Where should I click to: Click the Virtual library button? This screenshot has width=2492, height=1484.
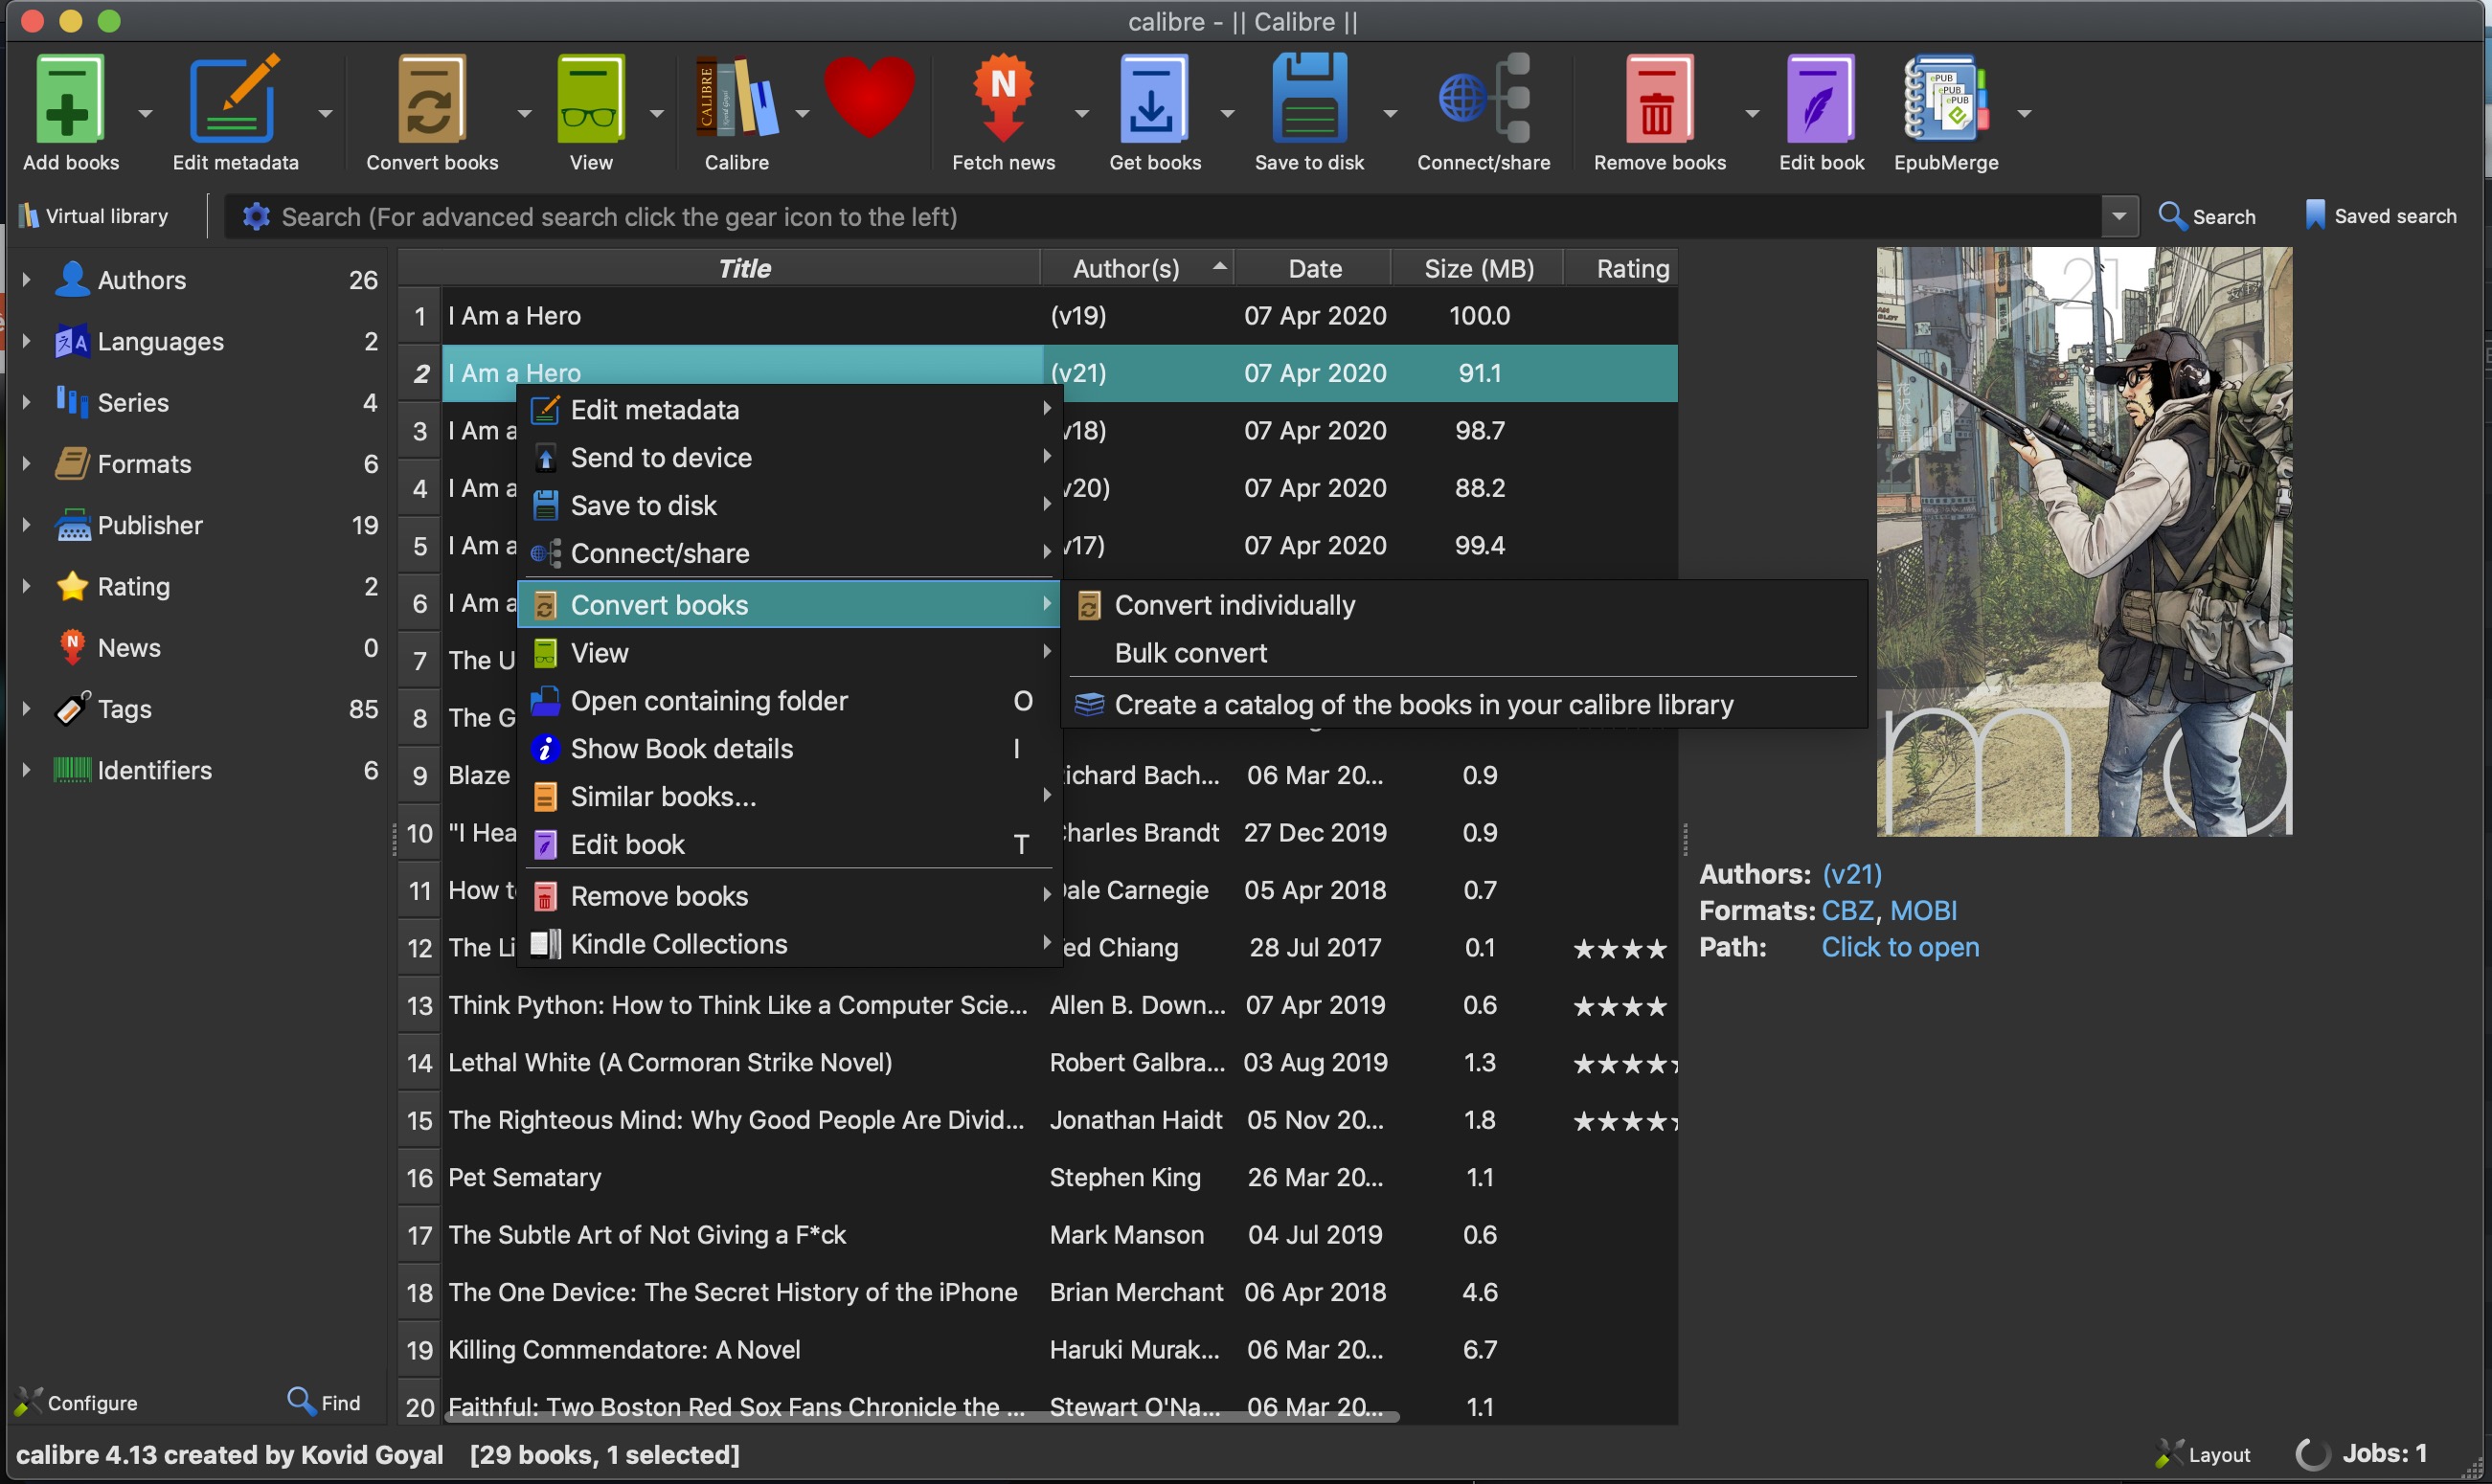click(93, 216)
